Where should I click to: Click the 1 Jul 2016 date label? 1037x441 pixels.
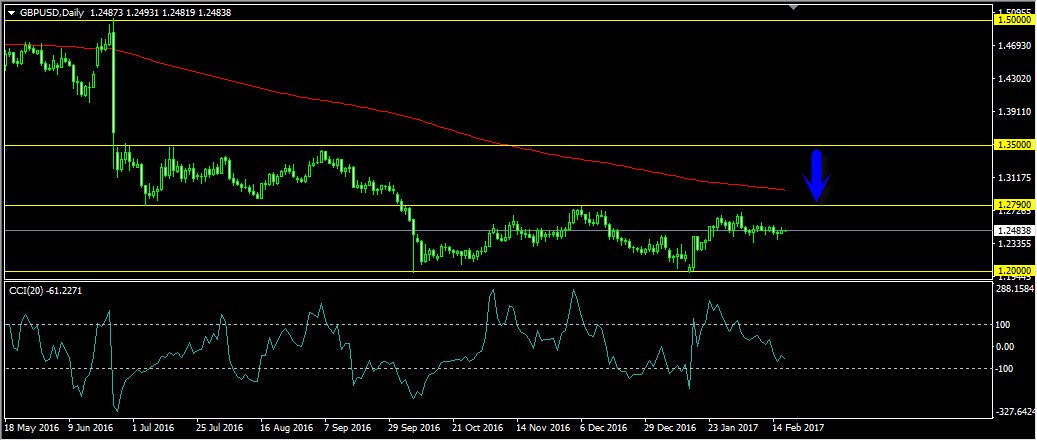pyautogui.click(x=153, y=428)
